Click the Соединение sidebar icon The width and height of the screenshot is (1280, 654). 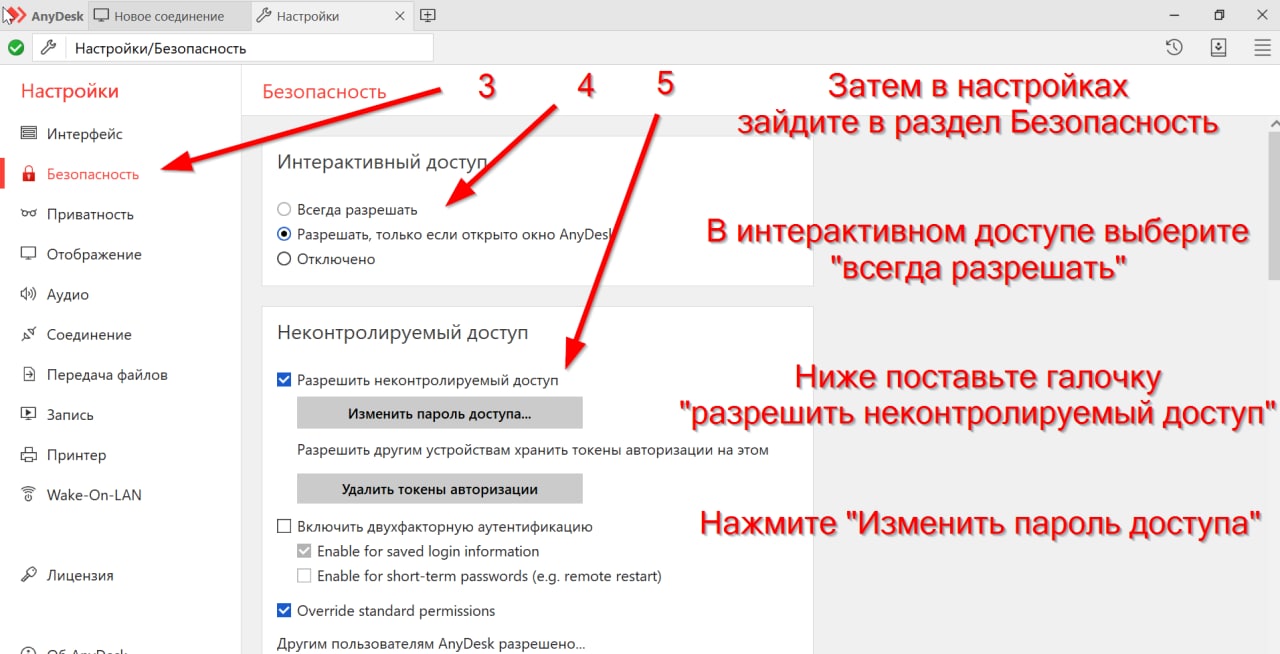tap(28, 334)
